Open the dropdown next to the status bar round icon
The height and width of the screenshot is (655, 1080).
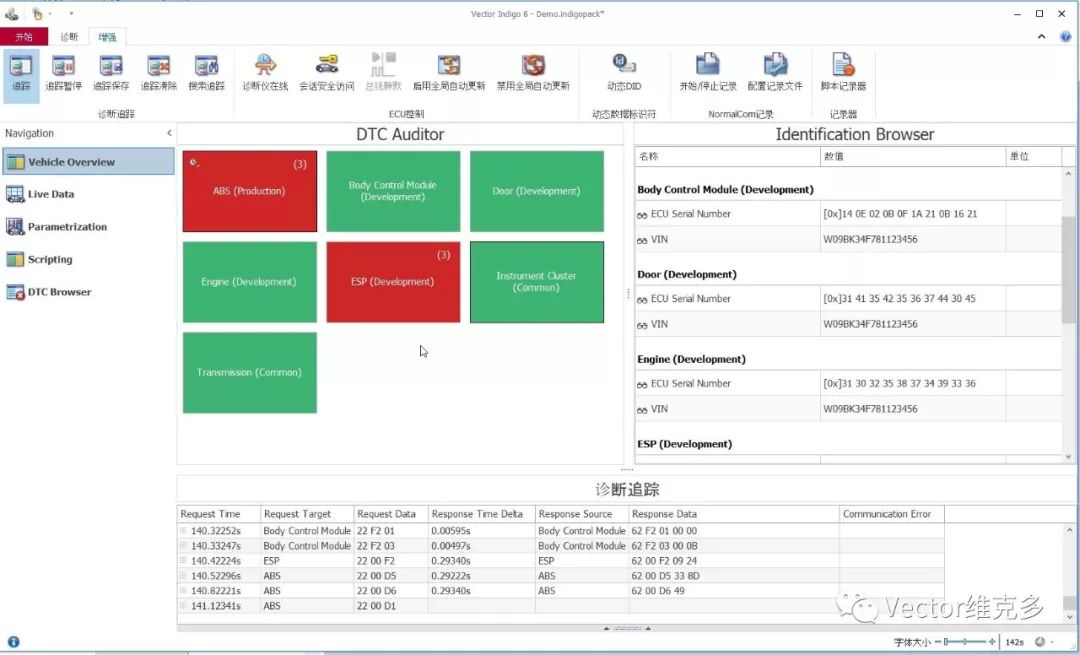1052,642
